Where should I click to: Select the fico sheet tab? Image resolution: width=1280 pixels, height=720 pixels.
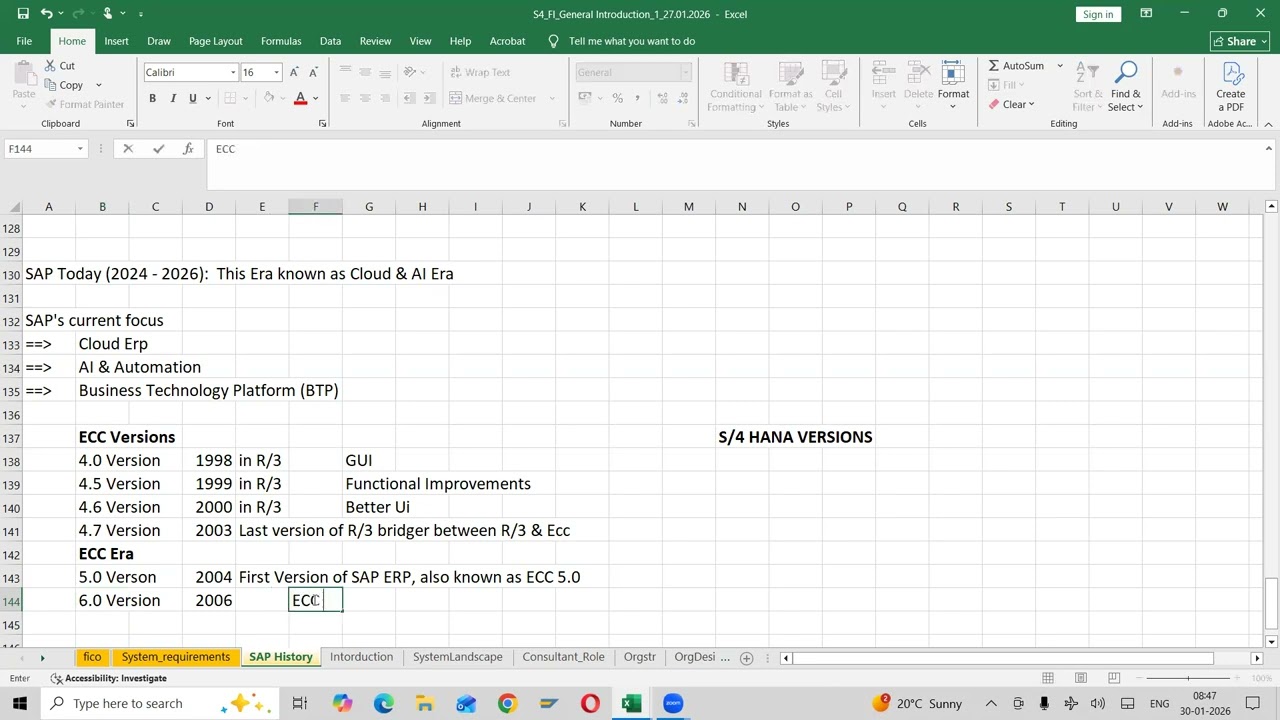pyautogui.click(x=92, y=657)
